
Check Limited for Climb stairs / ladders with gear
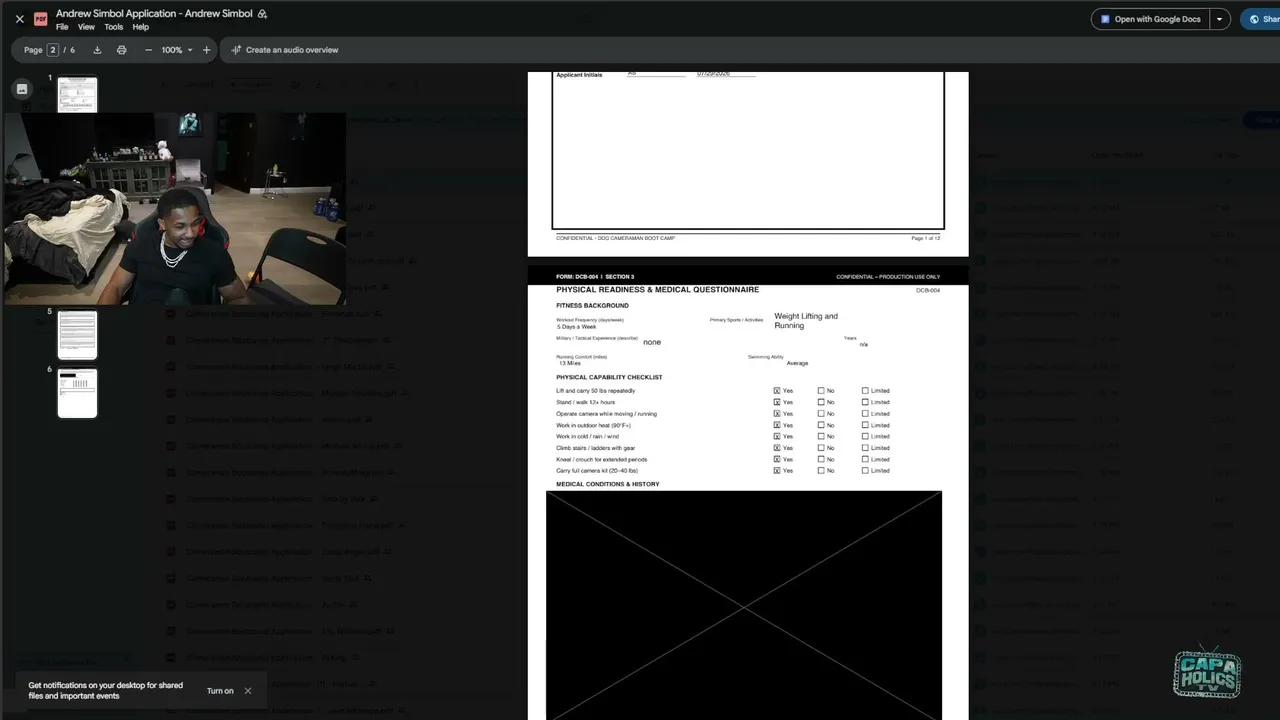pos(865,448)
